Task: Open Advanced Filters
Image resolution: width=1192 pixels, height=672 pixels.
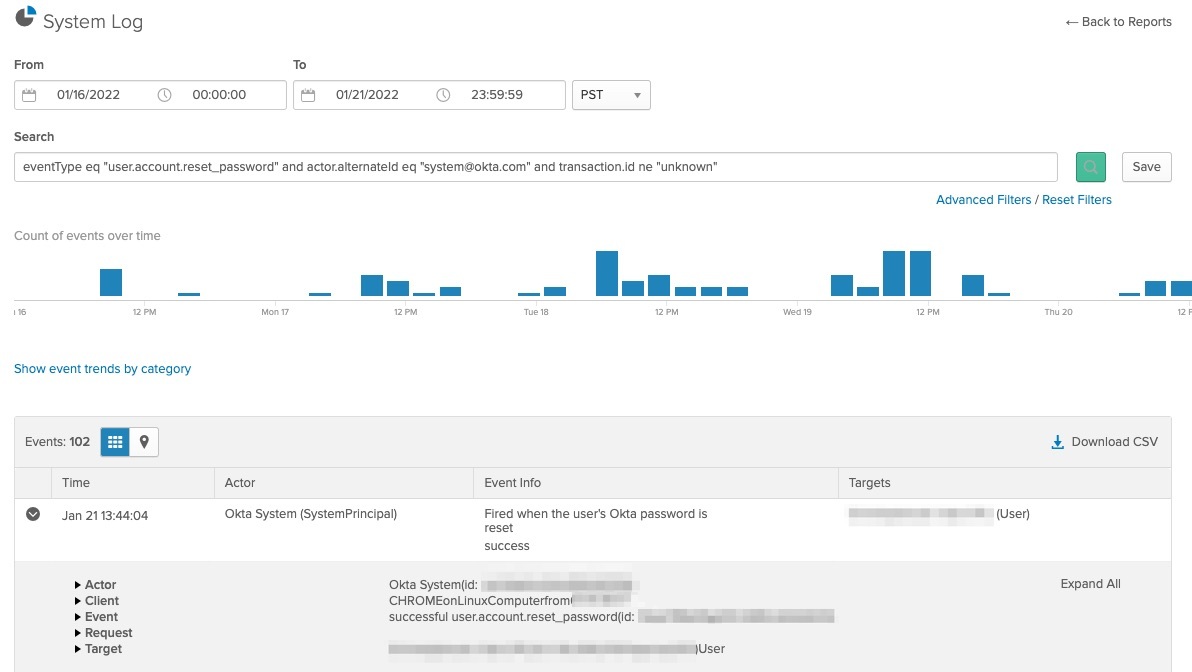Action: 983,199
